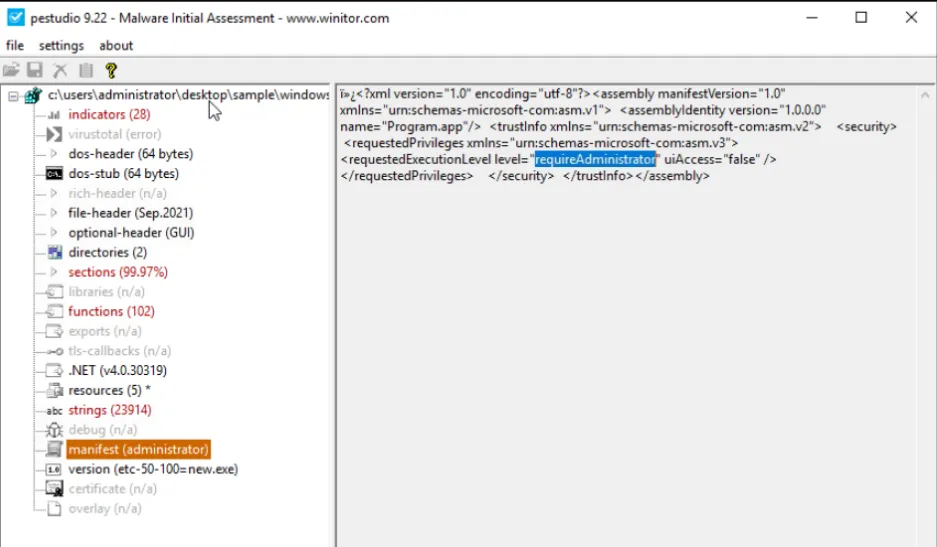Click the help question mark icon
The width and height of the screenshot is (937, 547).
click(111, 70)
